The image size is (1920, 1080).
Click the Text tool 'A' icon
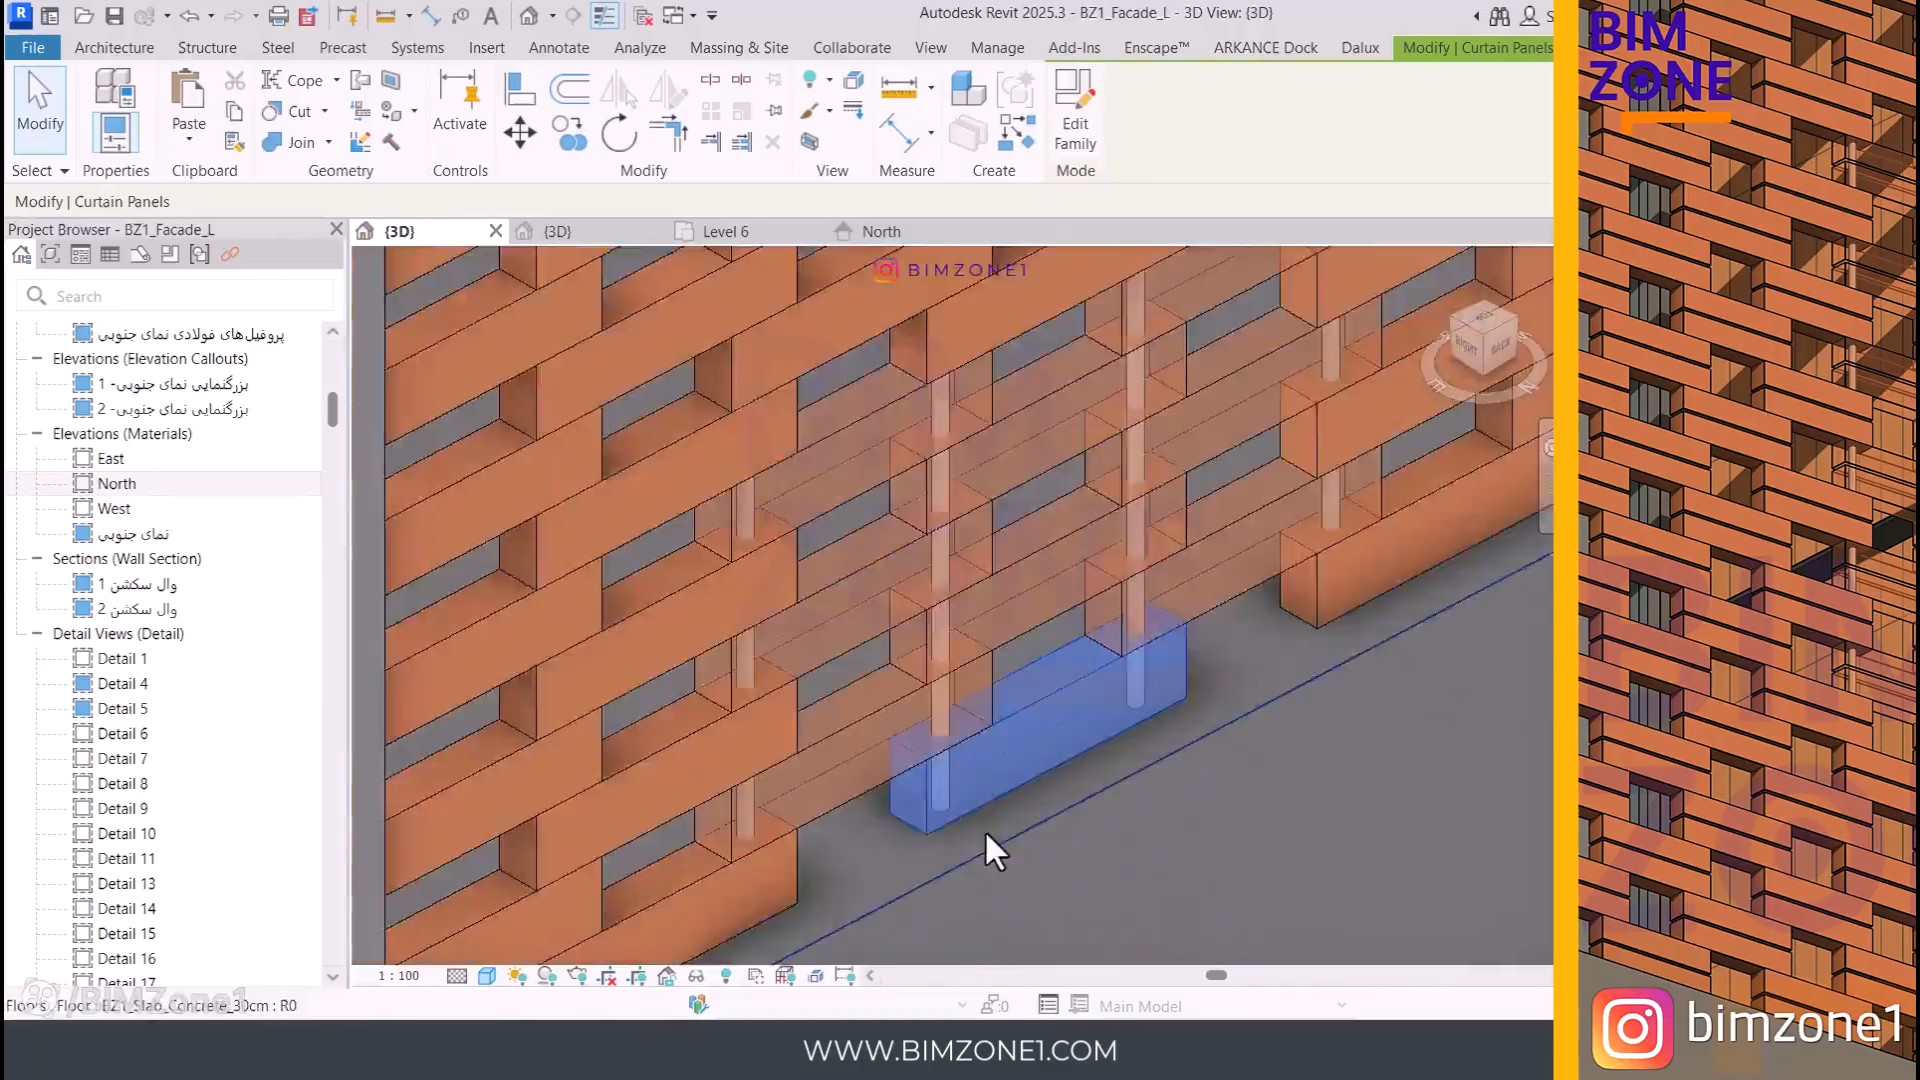490,15
